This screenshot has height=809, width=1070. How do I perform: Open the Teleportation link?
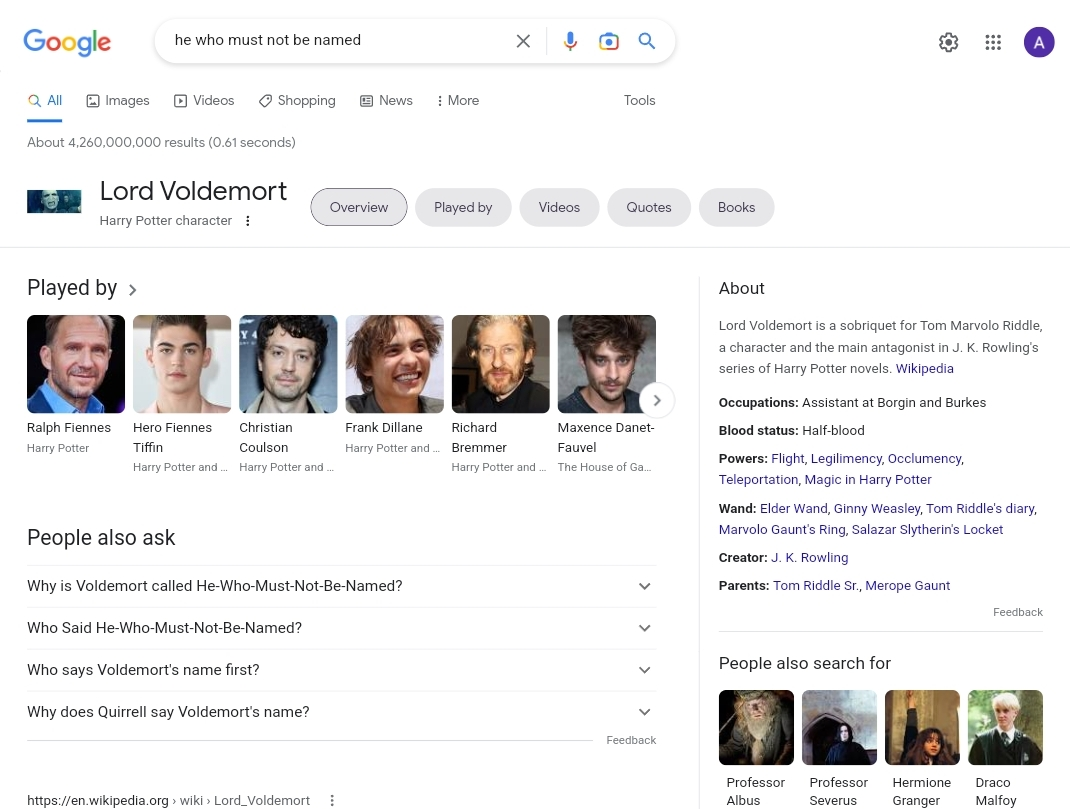pos(758,480)
